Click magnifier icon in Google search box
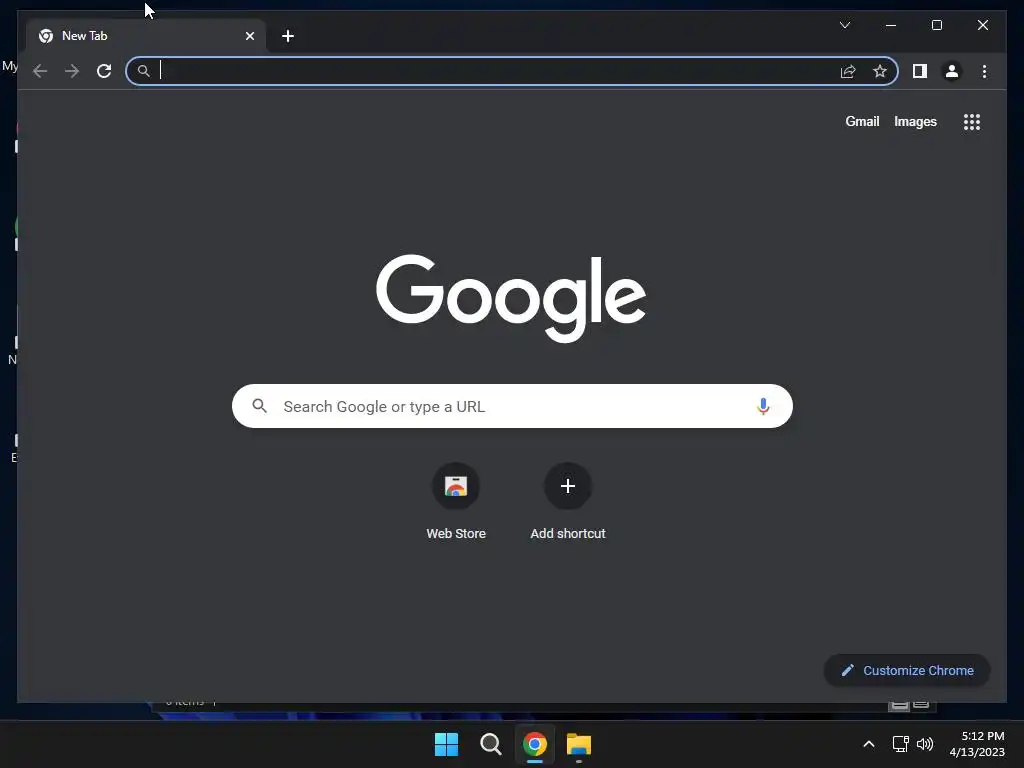 [x=260, y=406]
